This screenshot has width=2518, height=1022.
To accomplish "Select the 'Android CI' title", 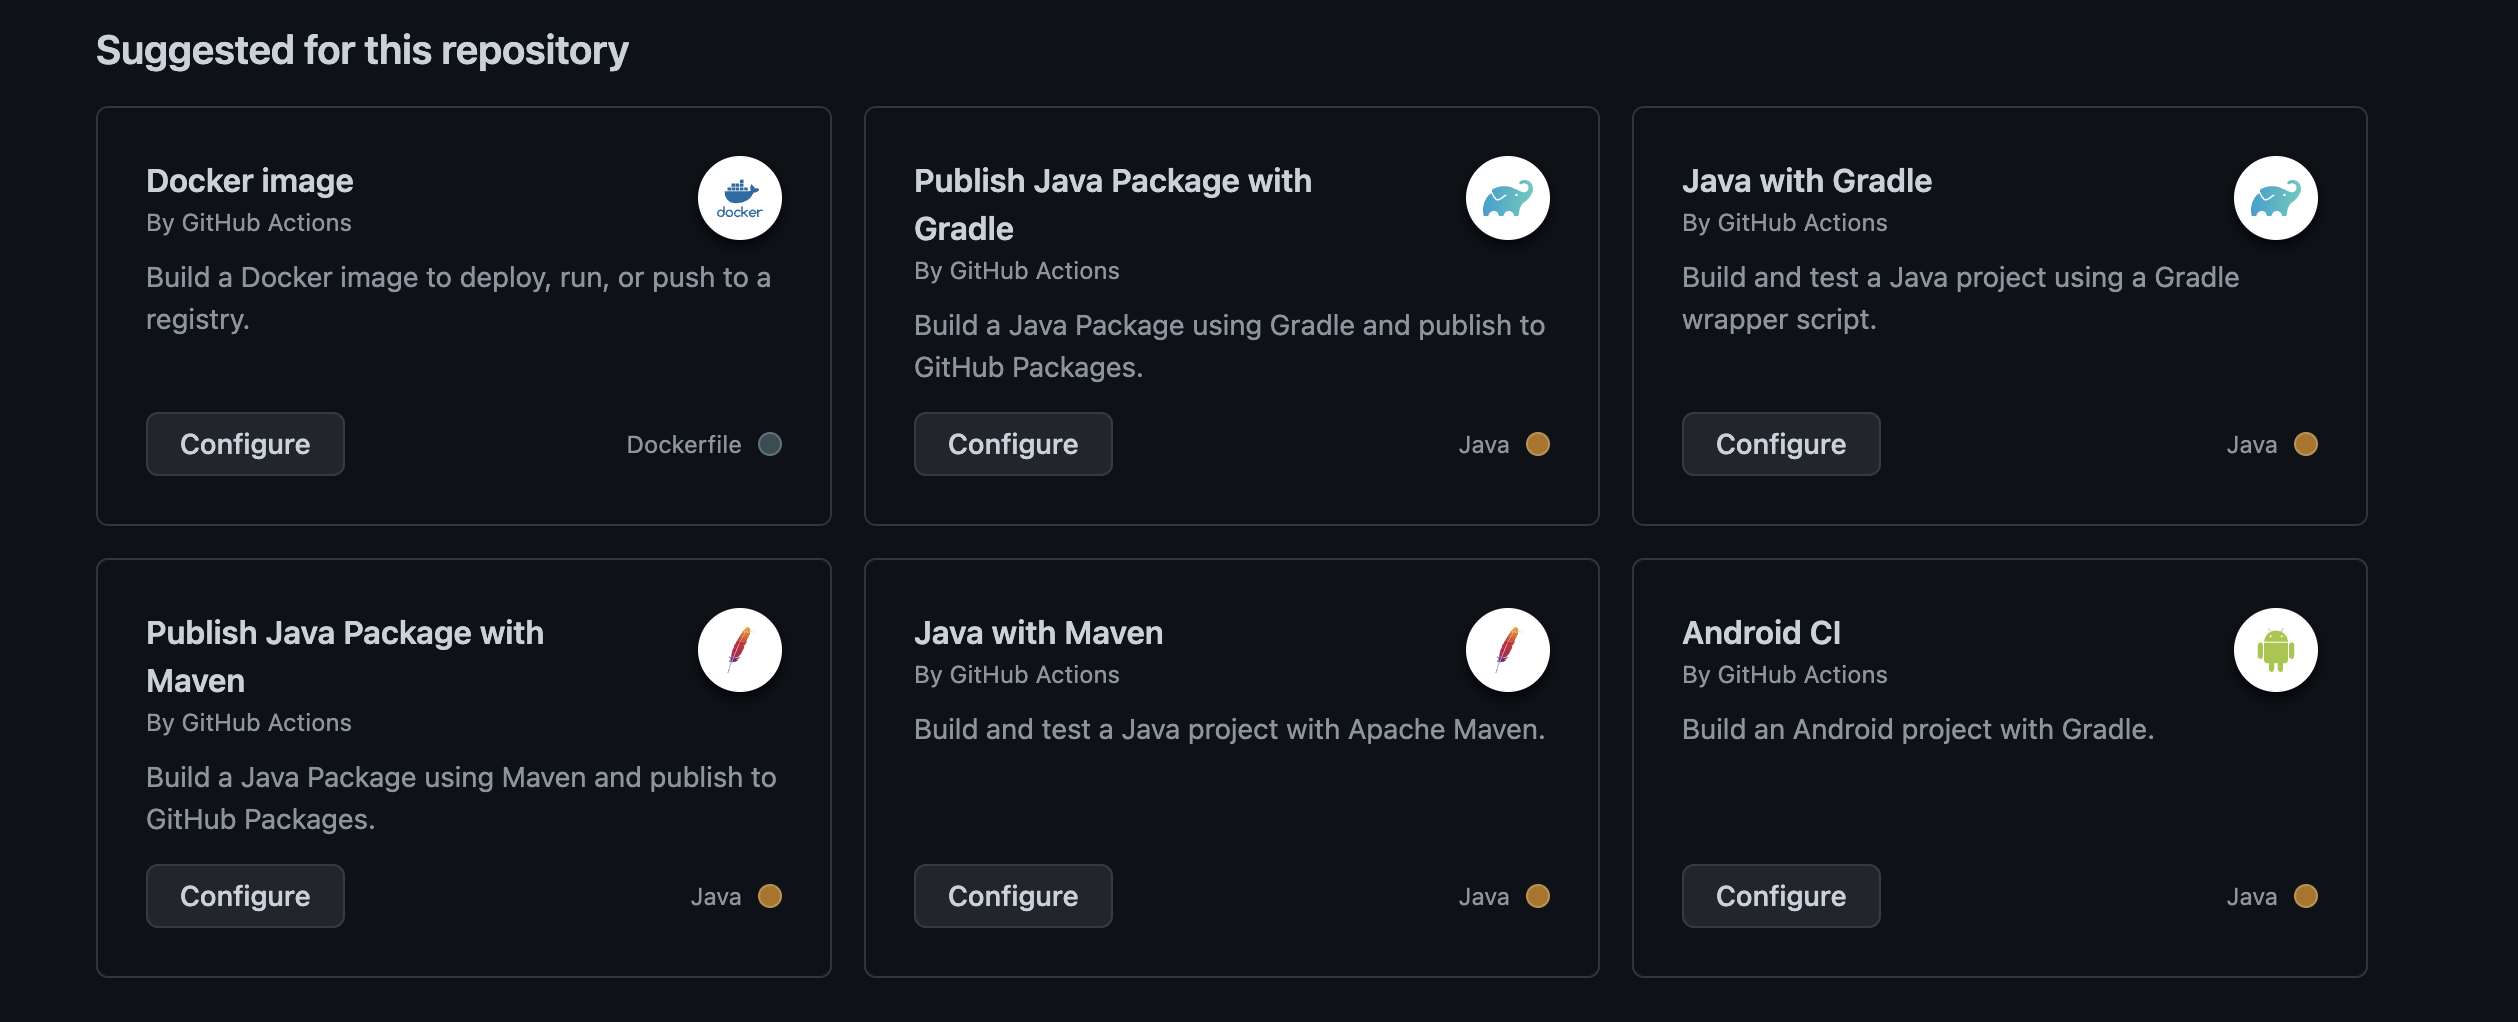I will pyautogui.click(x=1761, y=633).
